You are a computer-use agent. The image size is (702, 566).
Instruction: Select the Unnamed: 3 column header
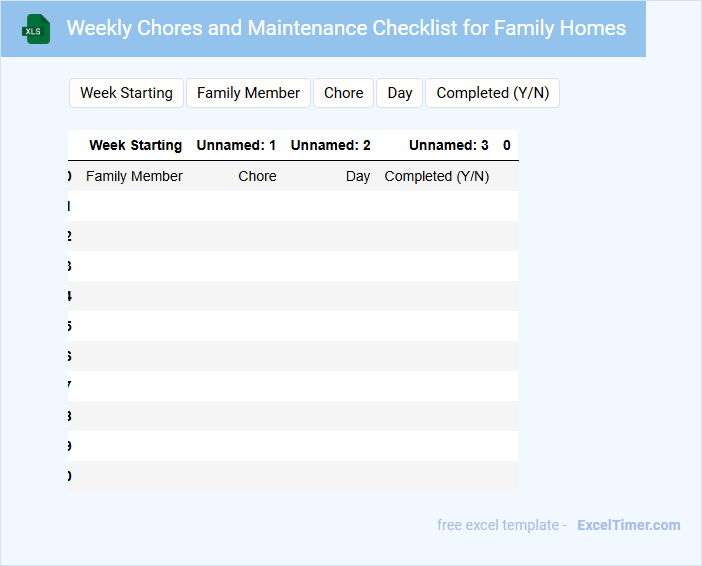pyautogui.click(x=448, y=145)
